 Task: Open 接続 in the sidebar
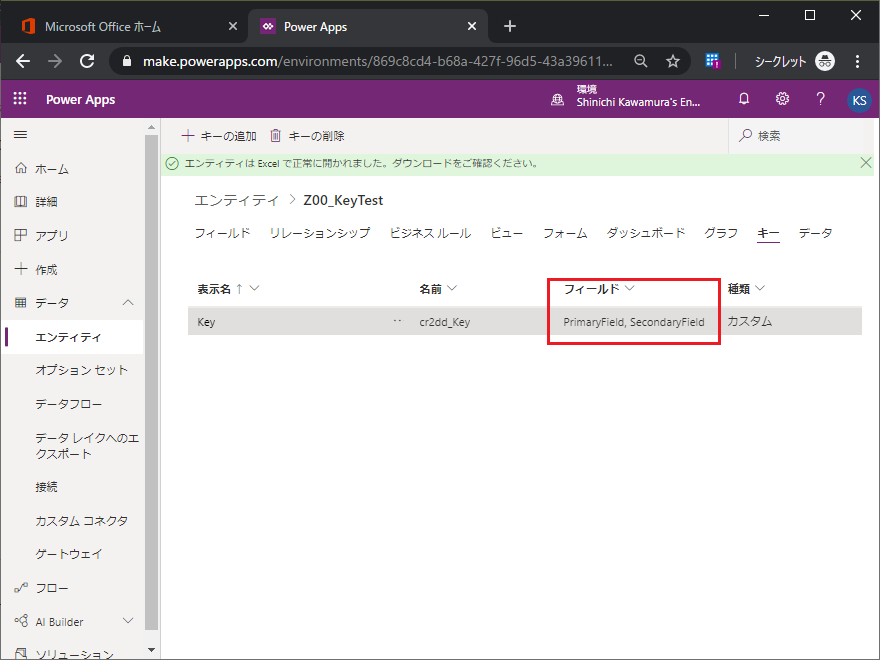(46, 487)
